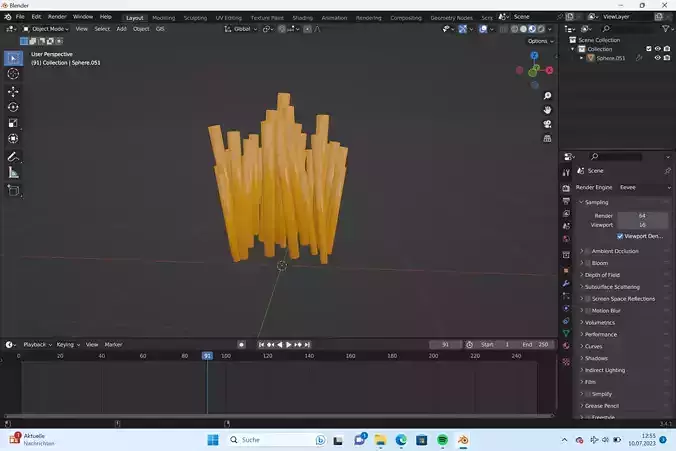
Task: Open Spotify from the Windows taskbar
Action: (x=442, y=440)
